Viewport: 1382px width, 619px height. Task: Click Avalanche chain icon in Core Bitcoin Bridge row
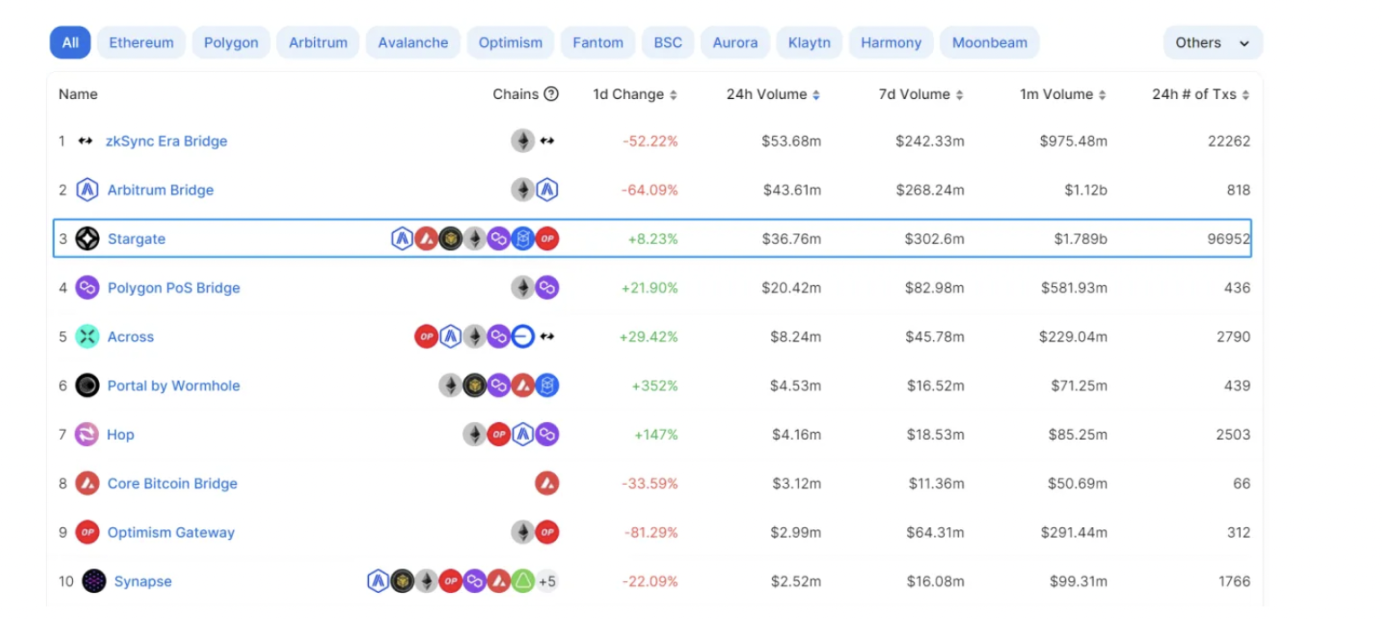[547, 484]
